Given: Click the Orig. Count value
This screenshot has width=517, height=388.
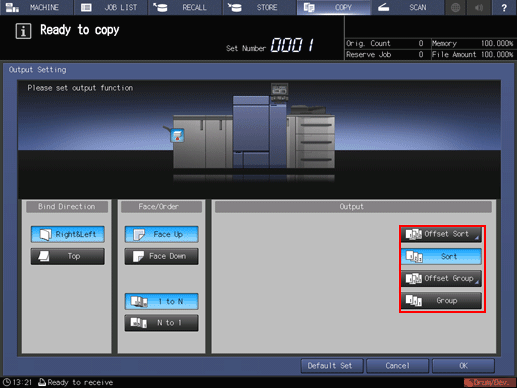Looking at the screenshot, I should pos(421,43).
